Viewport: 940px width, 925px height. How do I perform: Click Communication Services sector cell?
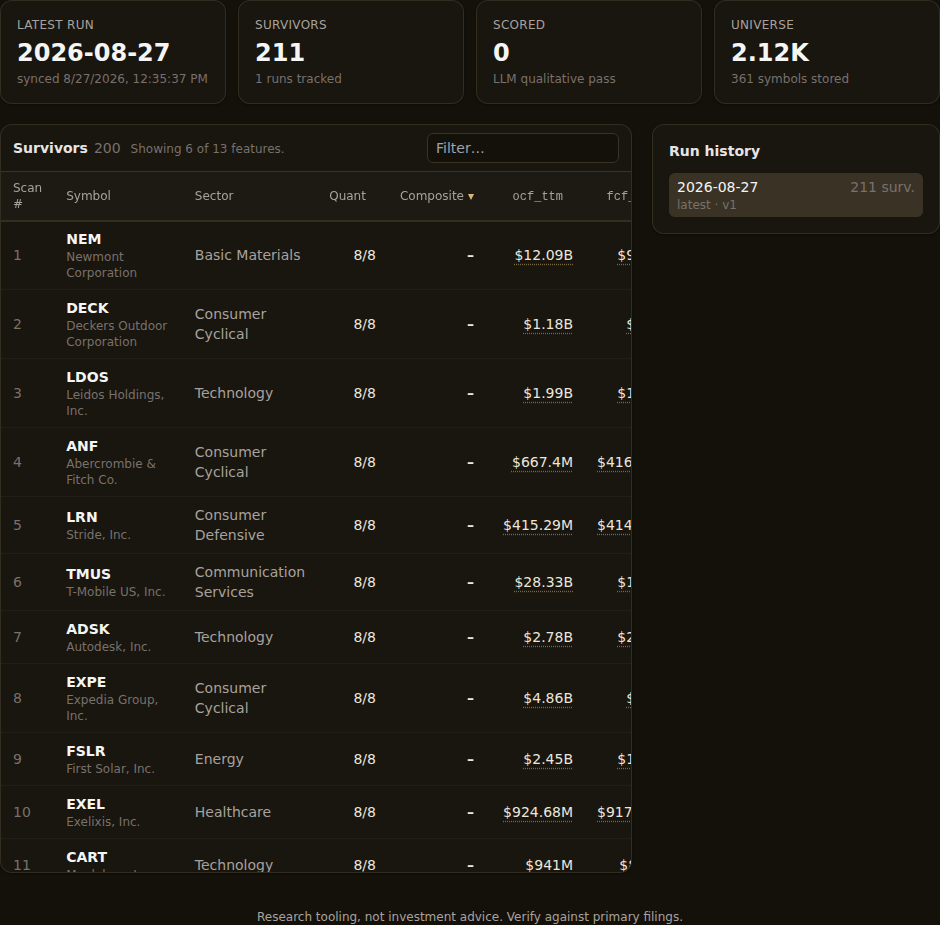coord(249,582)
